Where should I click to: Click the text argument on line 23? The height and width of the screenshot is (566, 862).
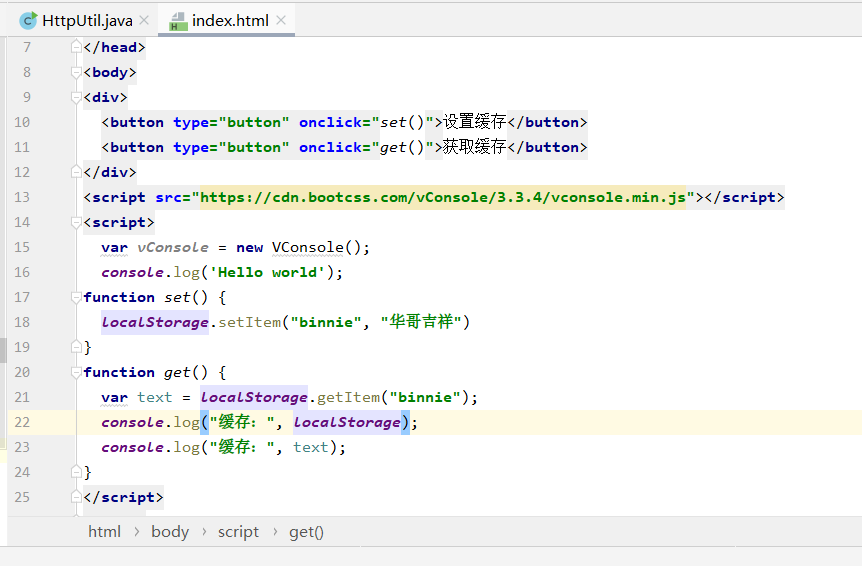coord(311,447)
